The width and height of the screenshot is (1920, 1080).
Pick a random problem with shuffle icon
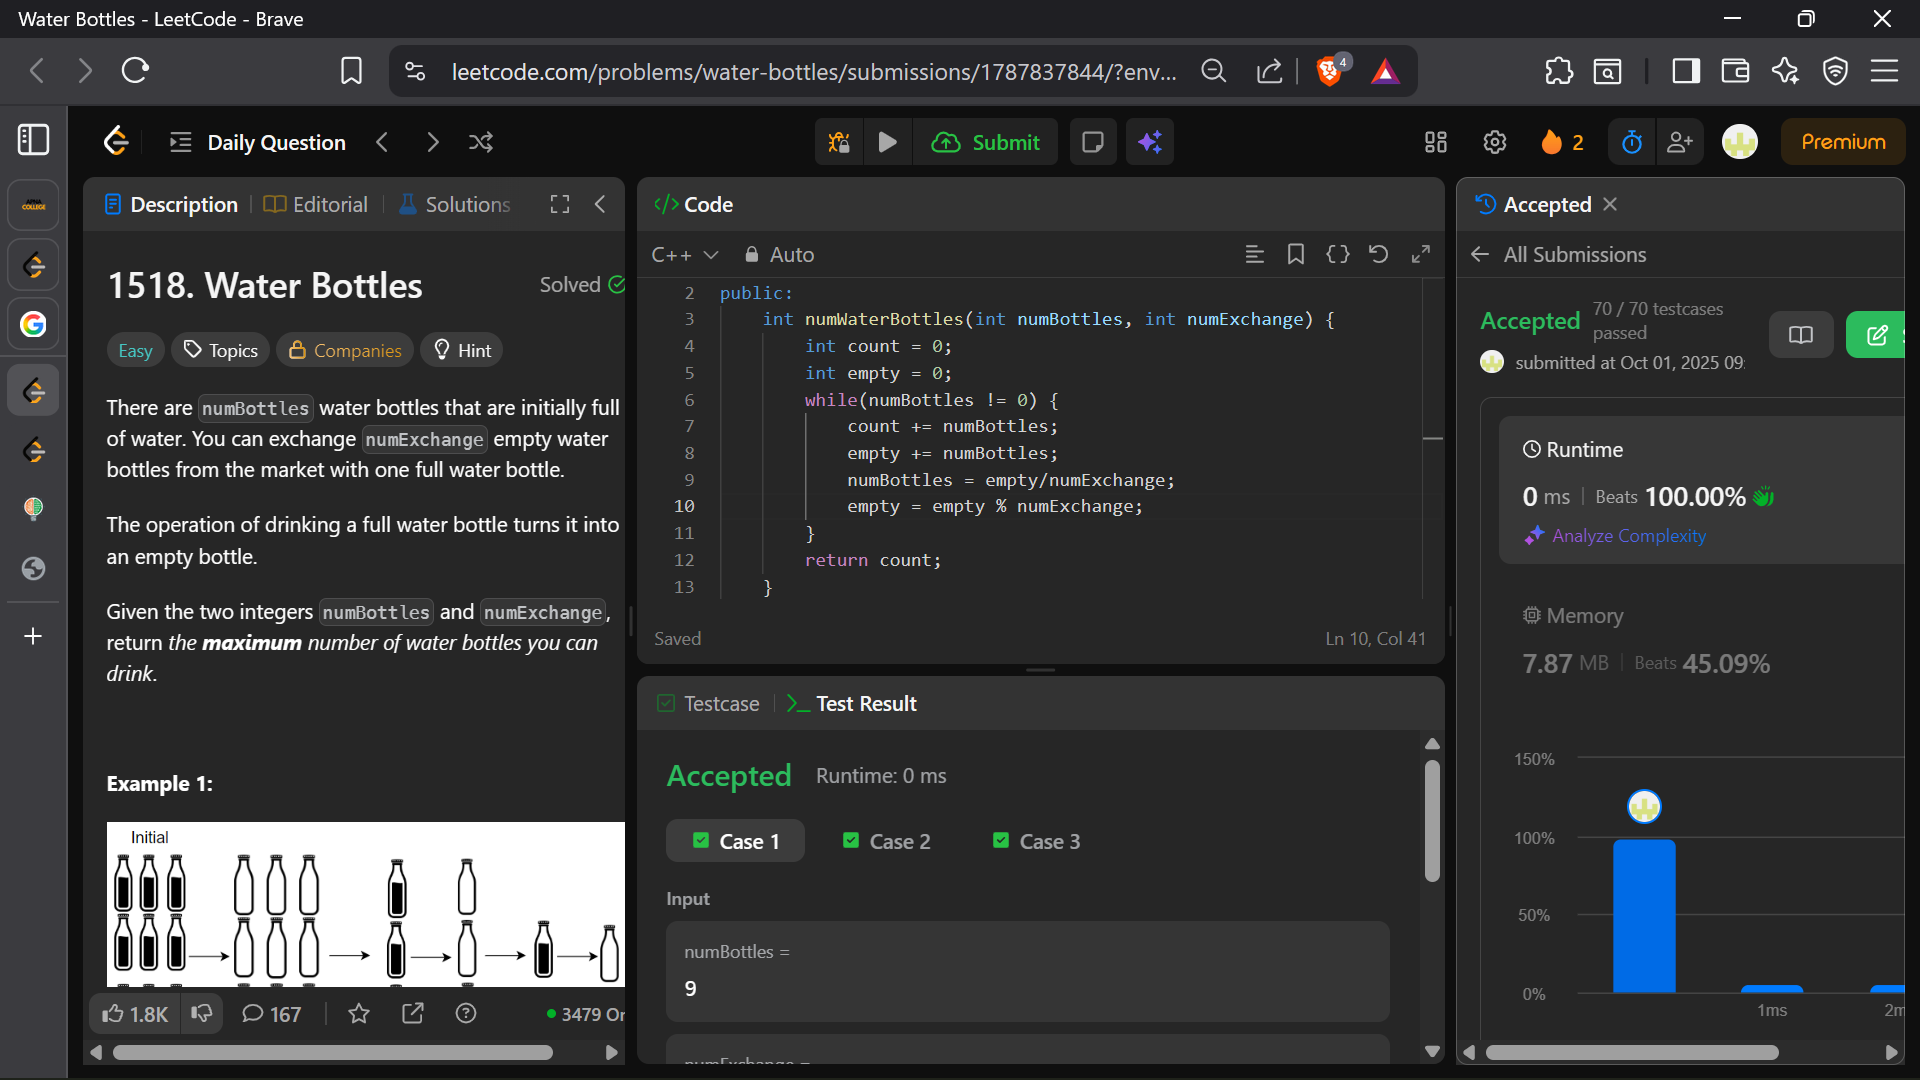[x=481, y=142]
